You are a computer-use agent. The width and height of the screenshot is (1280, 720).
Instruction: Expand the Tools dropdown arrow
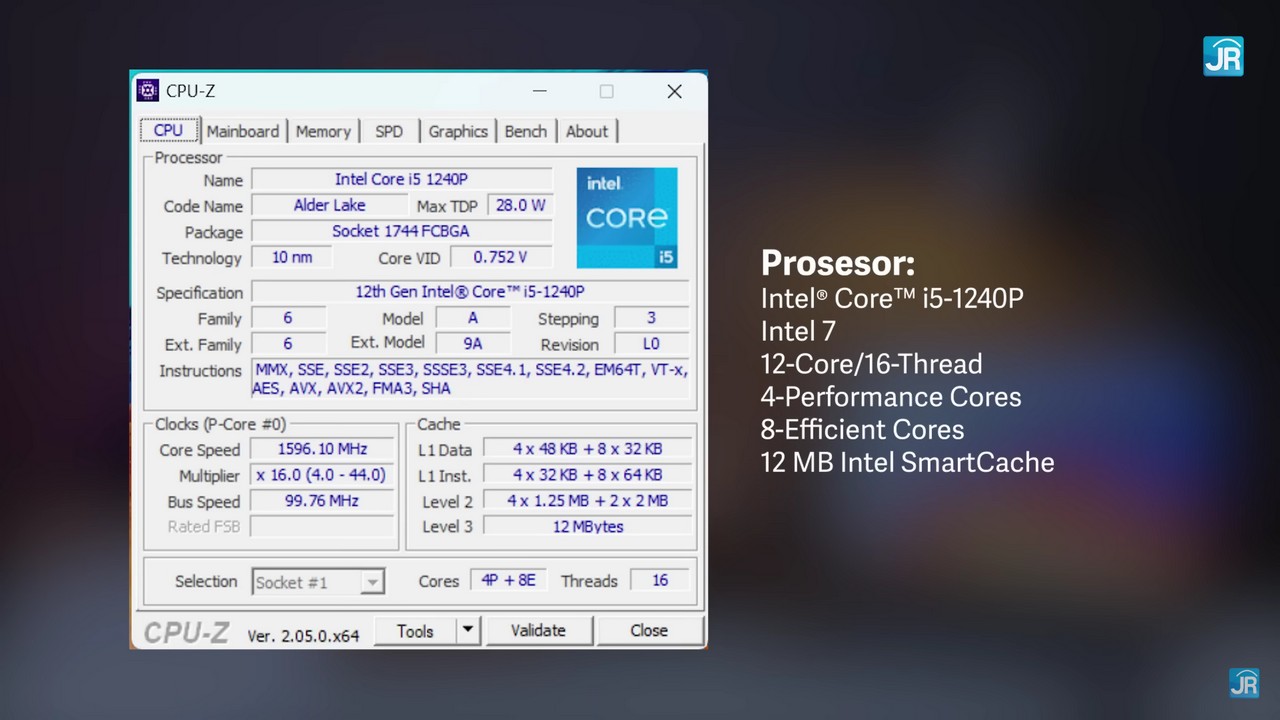coord(468,631)
